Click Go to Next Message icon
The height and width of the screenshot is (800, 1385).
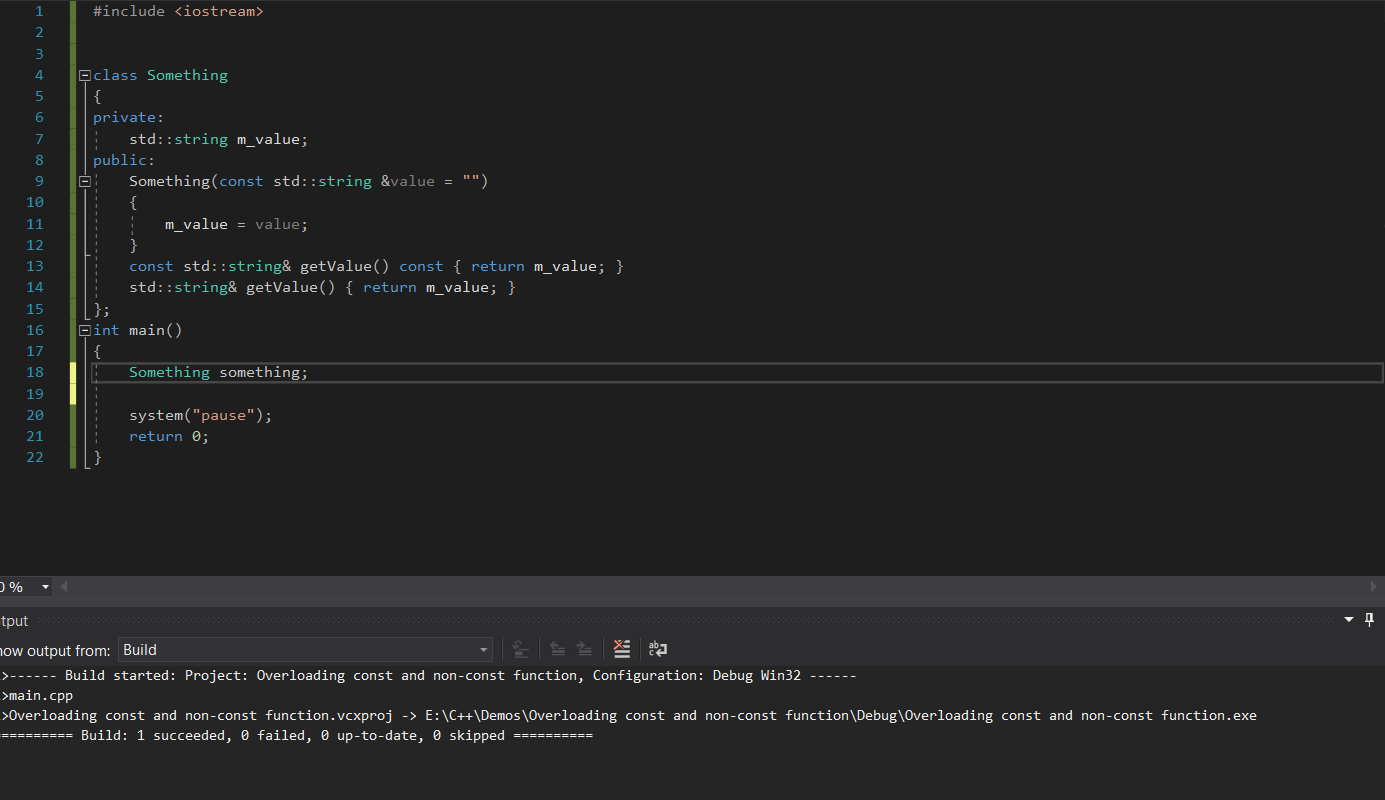coord(584,649)
